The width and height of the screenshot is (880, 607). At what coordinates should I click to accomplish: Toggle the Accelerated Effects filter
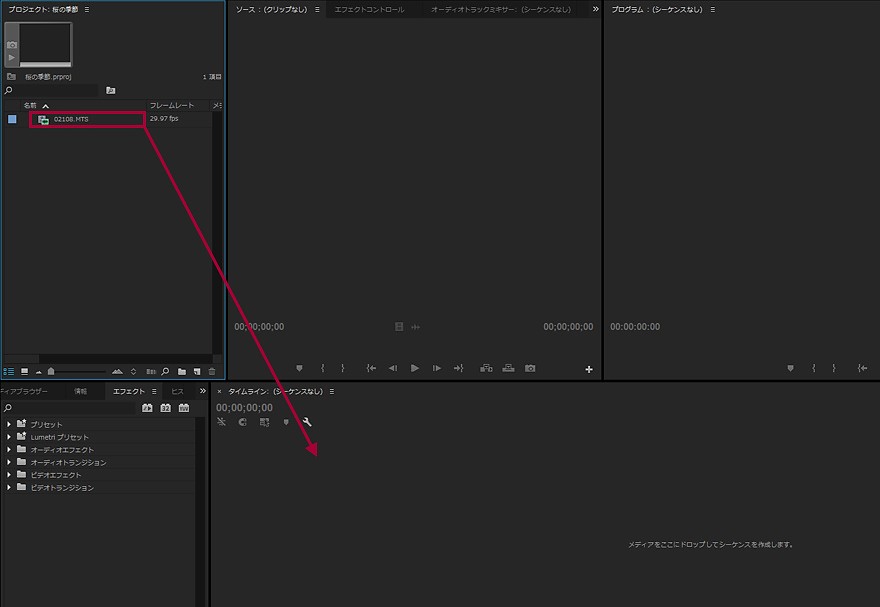point(147,408)
